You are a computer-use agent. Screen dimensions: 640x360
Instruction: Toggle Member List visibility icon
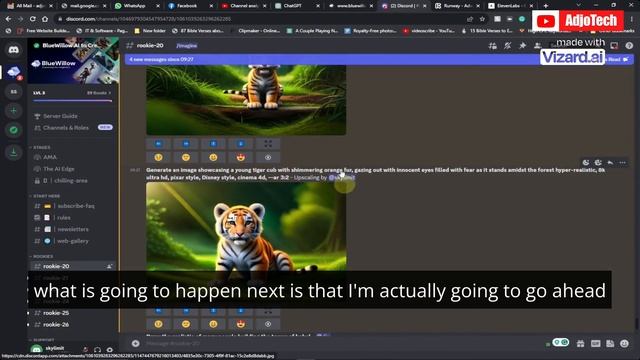pos(538,46)
